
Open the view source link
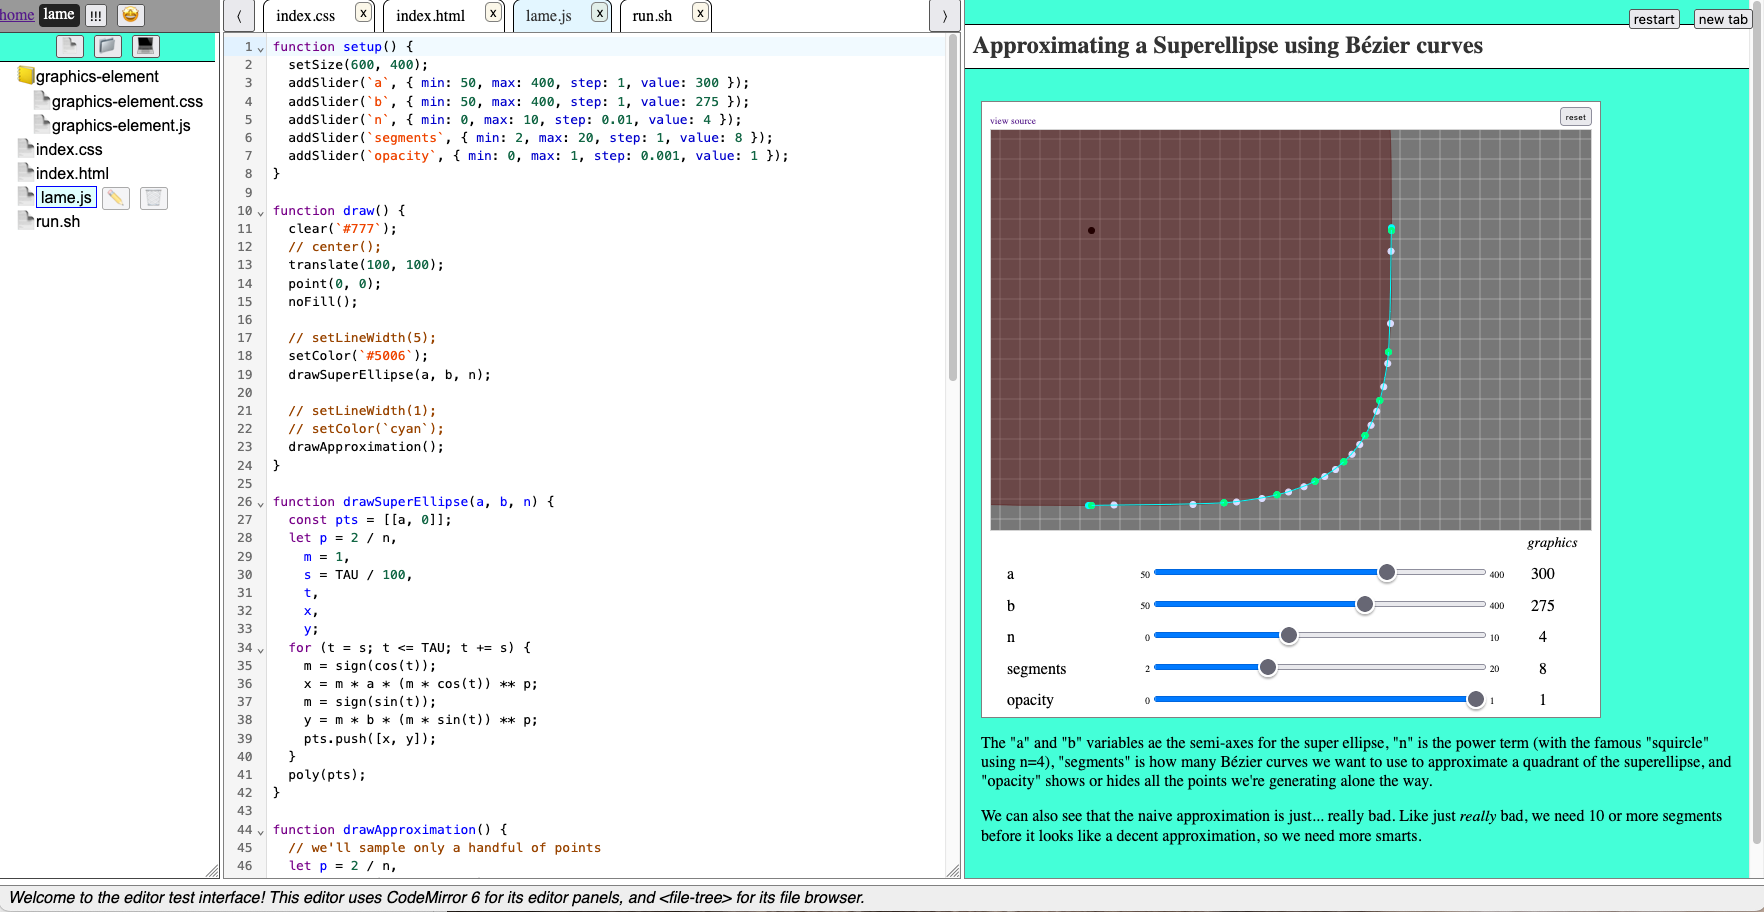click(x=1012, y=121)
